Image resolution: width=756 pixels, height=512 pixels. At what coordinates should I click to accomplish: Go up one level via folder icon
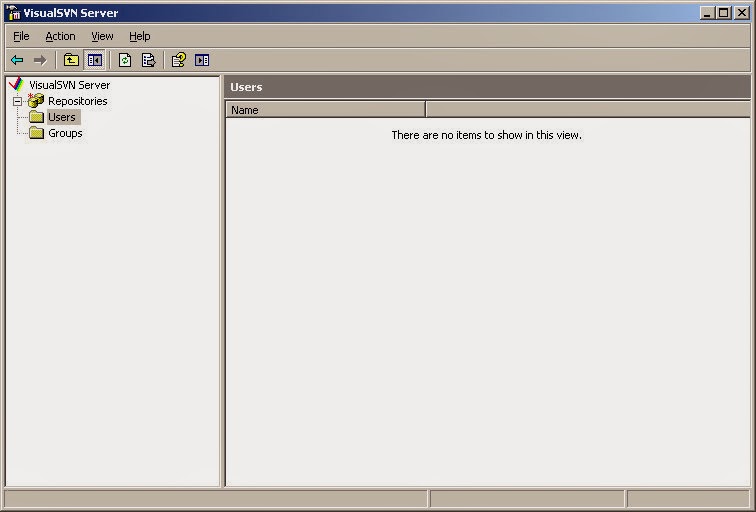click(x=71, y=60)
